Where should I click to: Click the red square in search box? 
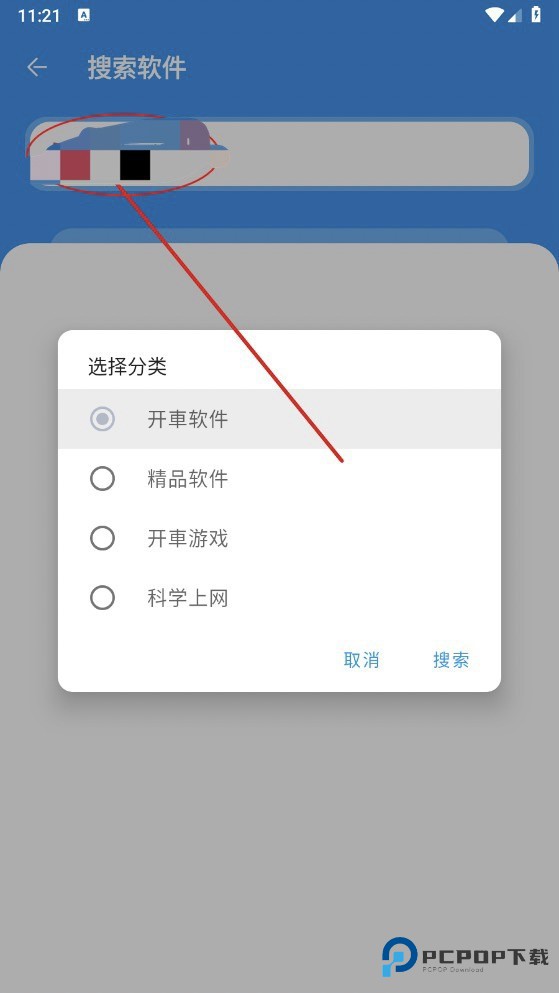click(x=75, y=165)
